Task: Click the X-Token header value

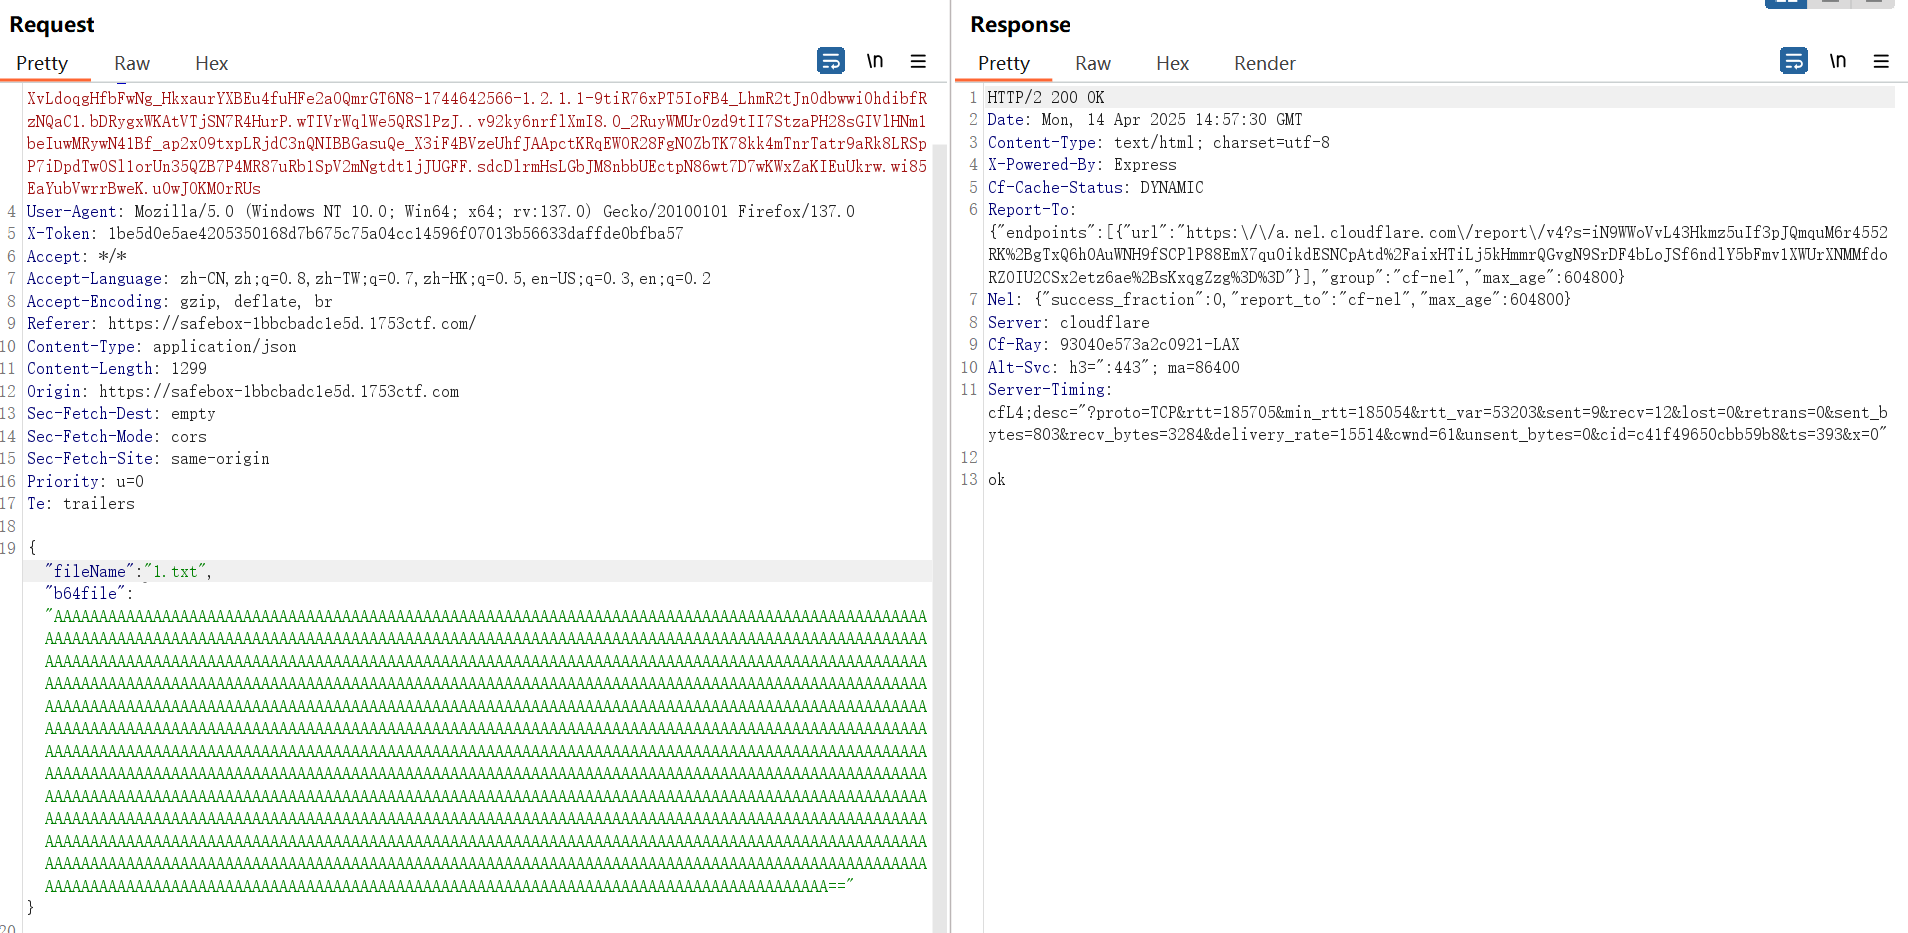Action: pos(396,233)
